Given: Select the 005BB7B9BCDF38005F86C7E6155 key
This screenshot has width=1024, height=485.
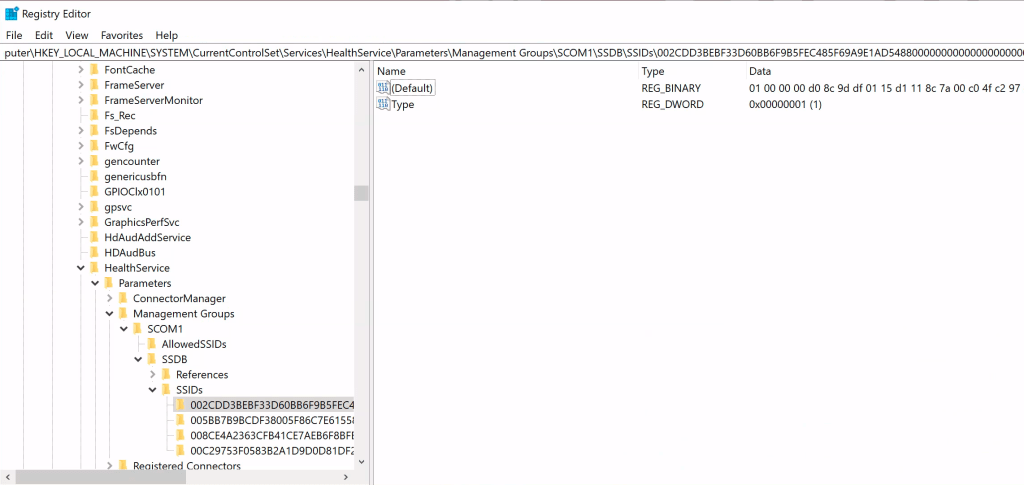Looking at the screenshot, I should point(267,420).
